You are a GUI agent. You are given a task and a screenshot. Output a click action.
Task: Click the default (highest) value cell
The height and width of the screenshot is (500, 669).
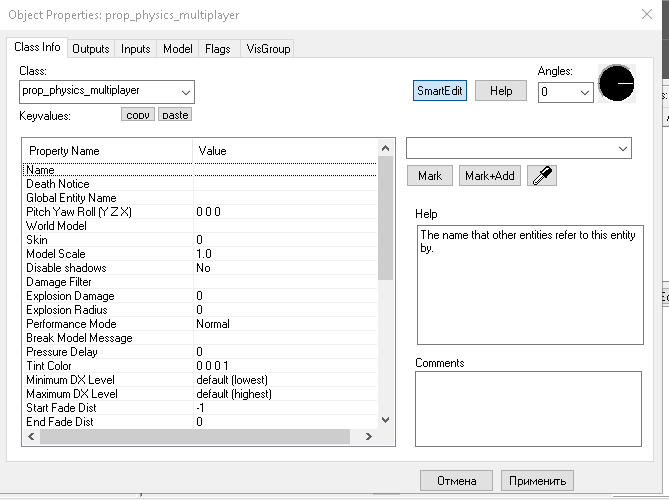coord(234,394)
